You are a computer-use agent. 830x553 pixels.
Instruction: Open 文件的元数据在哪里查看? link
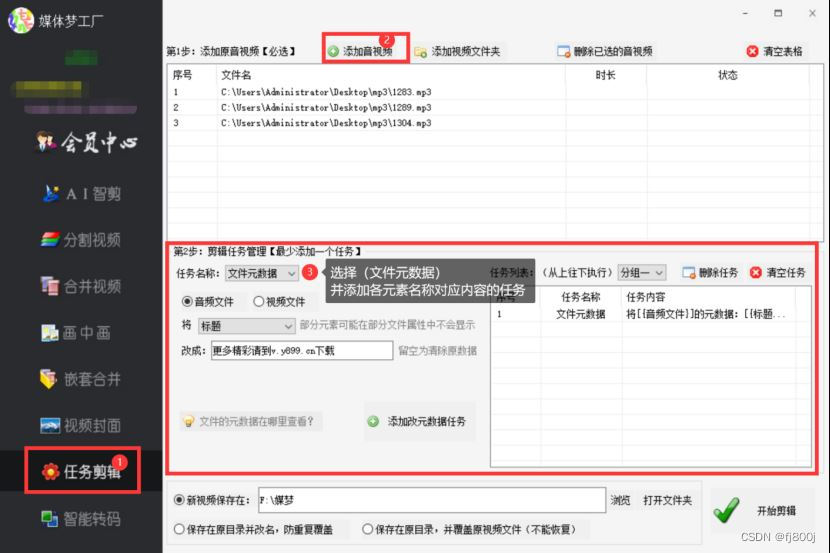(x=256, y=421)
